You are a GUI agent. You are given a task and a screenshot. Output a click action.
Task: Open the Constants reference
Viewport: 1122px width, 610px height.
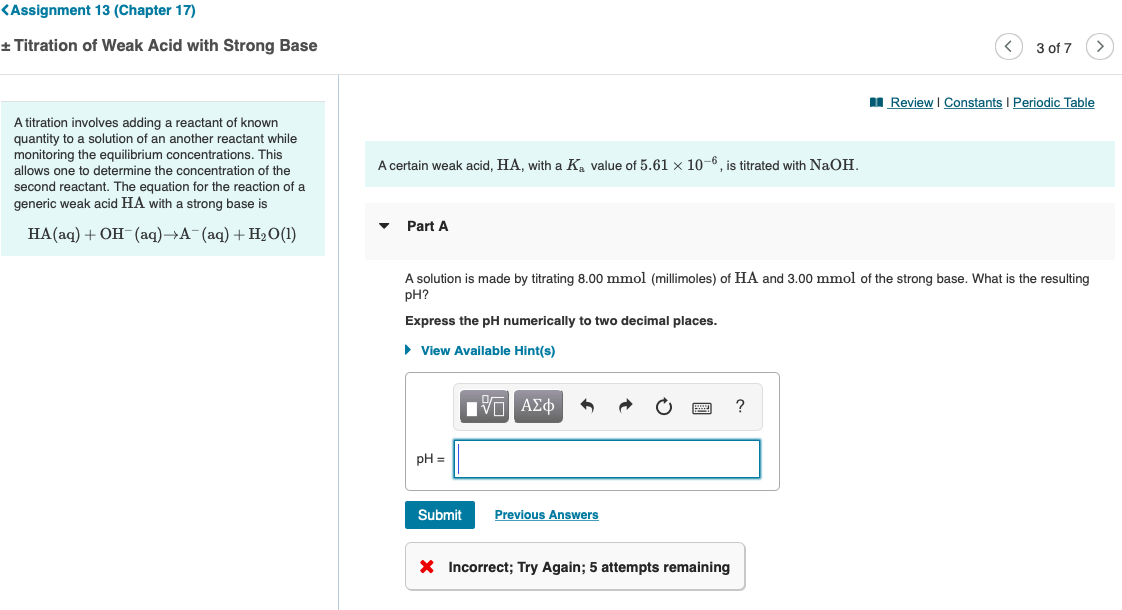973,102
